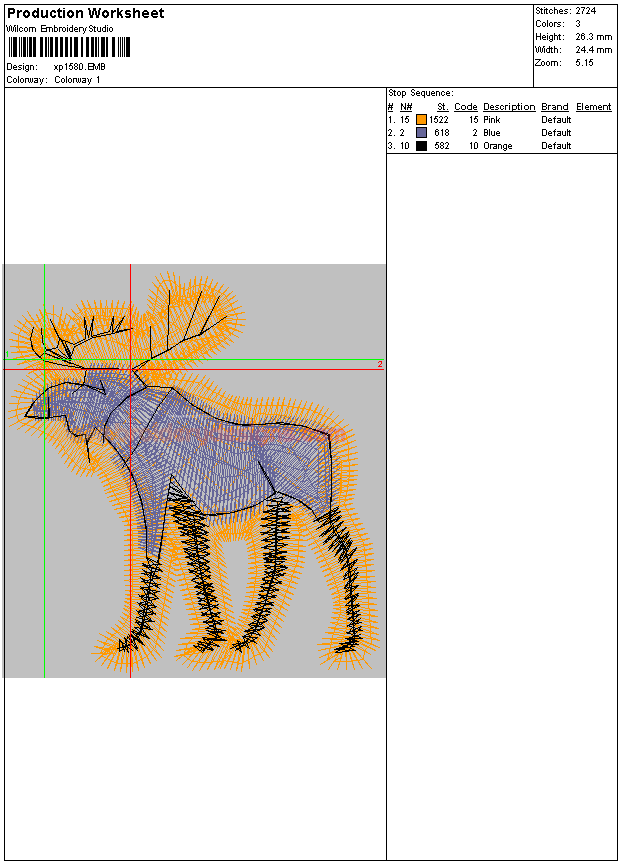Click the Colors value '3'
Image resolution: width=620 pixels, height=861 pixels.
[x=578, y=24]
